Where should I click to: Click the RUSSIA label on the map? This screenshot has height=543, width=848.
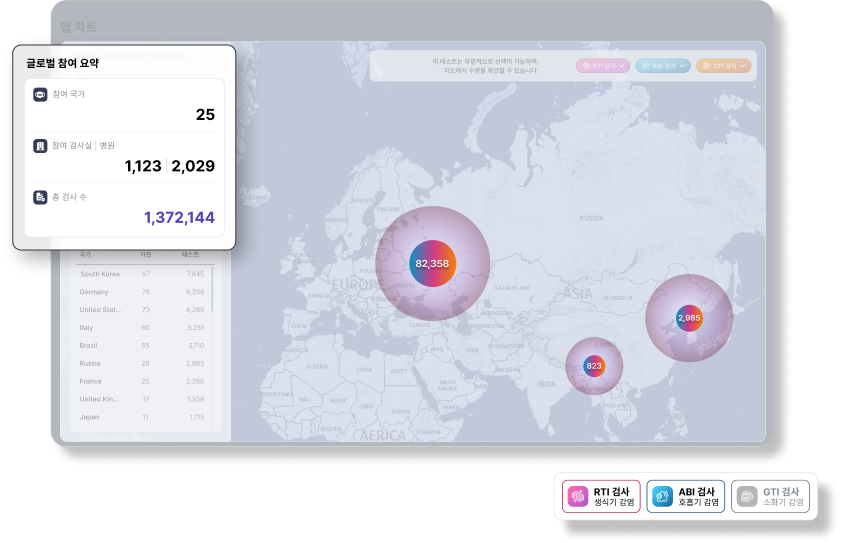click(x=591, y=218)
